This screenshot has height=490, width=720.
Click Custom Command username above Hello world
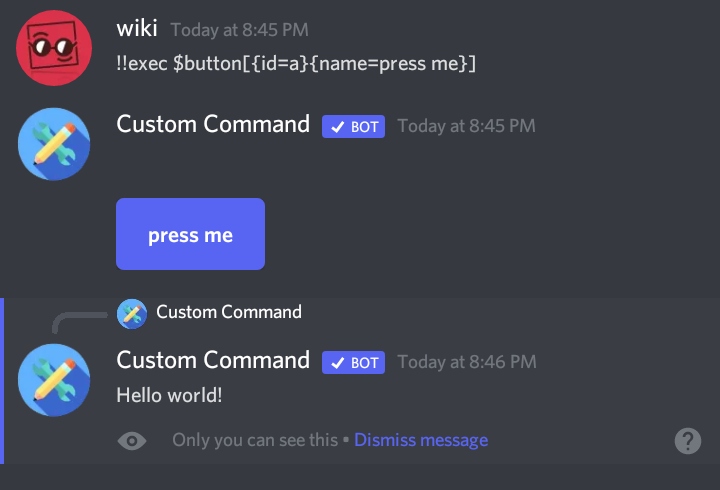tap(213, 360)
